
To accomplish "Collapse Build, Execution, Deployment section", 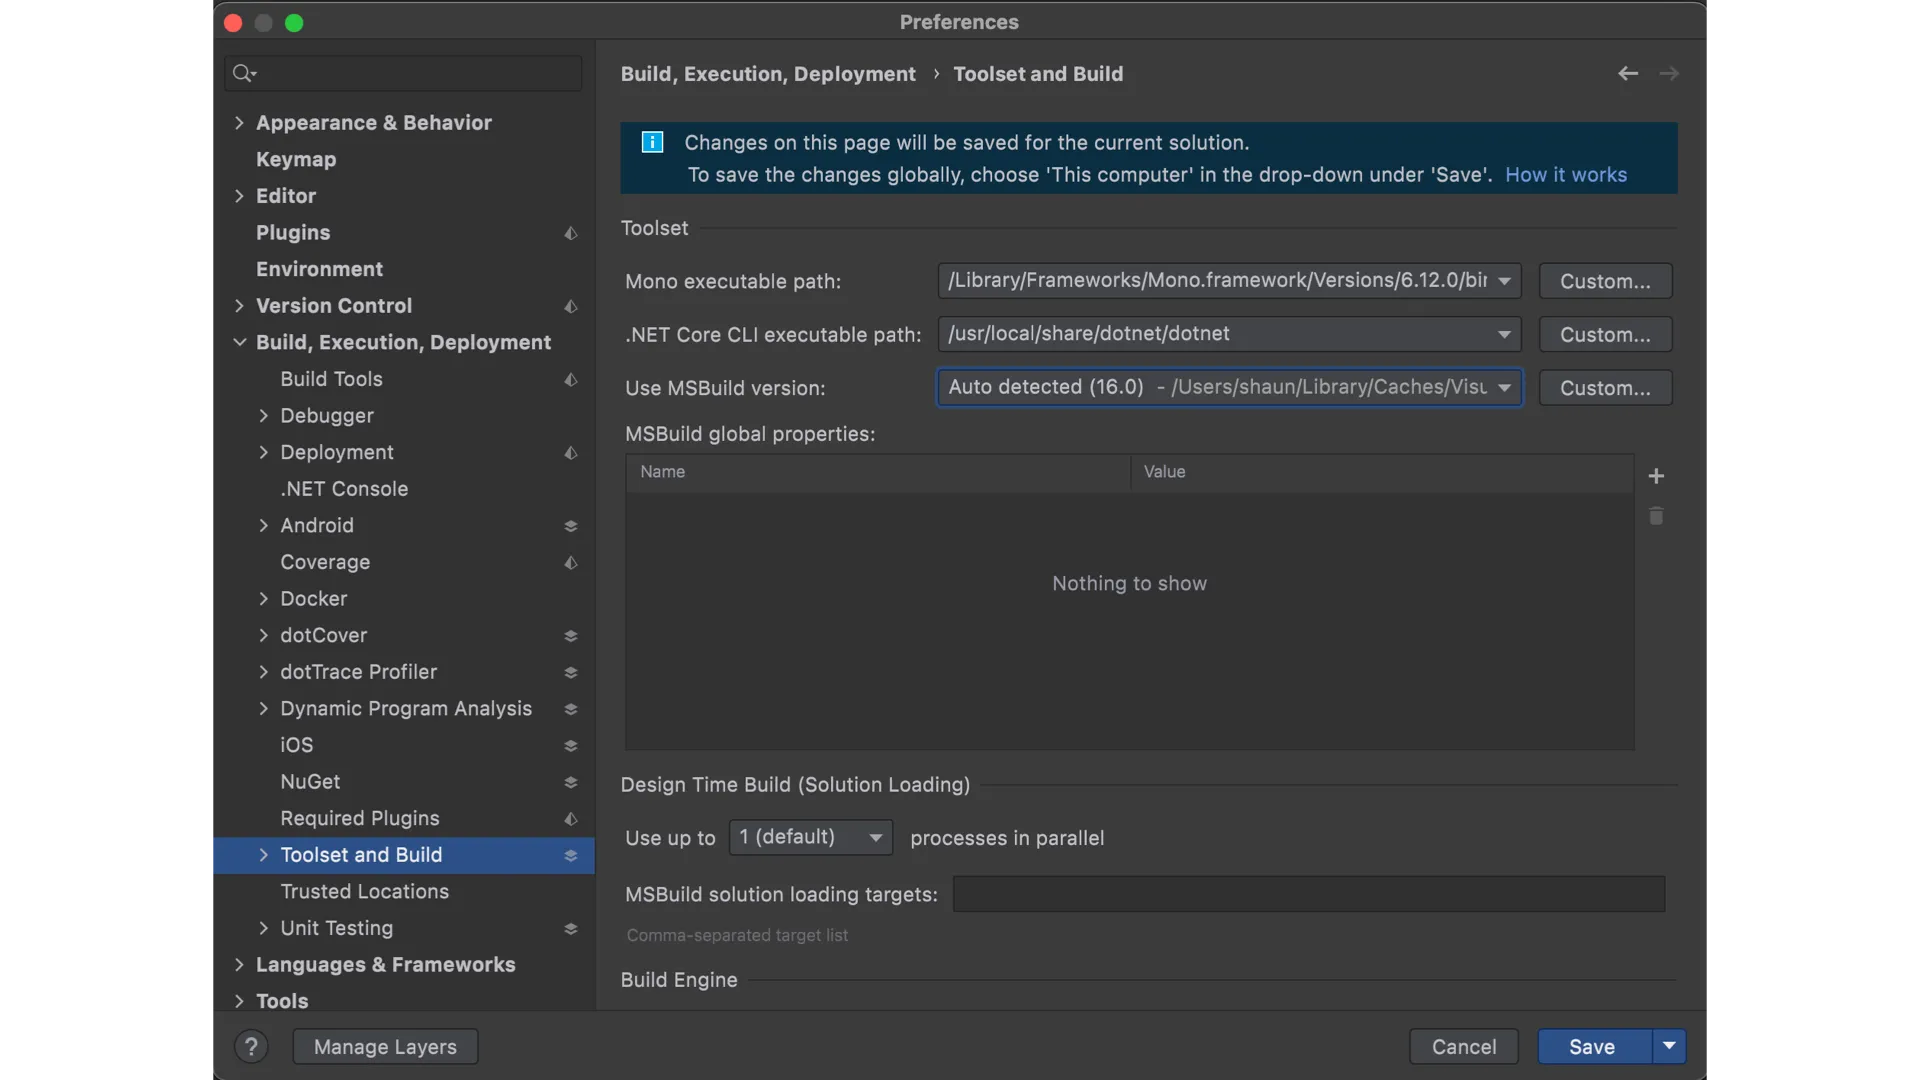I will coord(239,342).
